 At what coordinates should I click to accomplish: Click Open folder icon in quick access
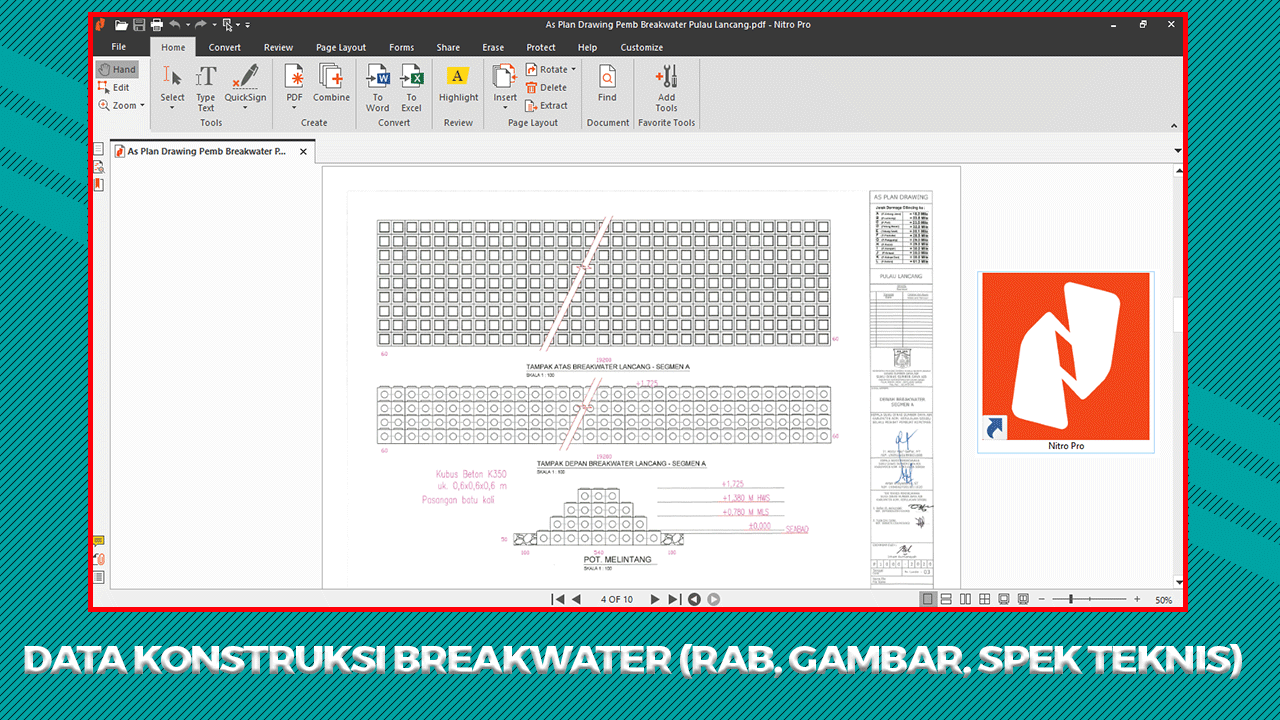click(122, 24)
